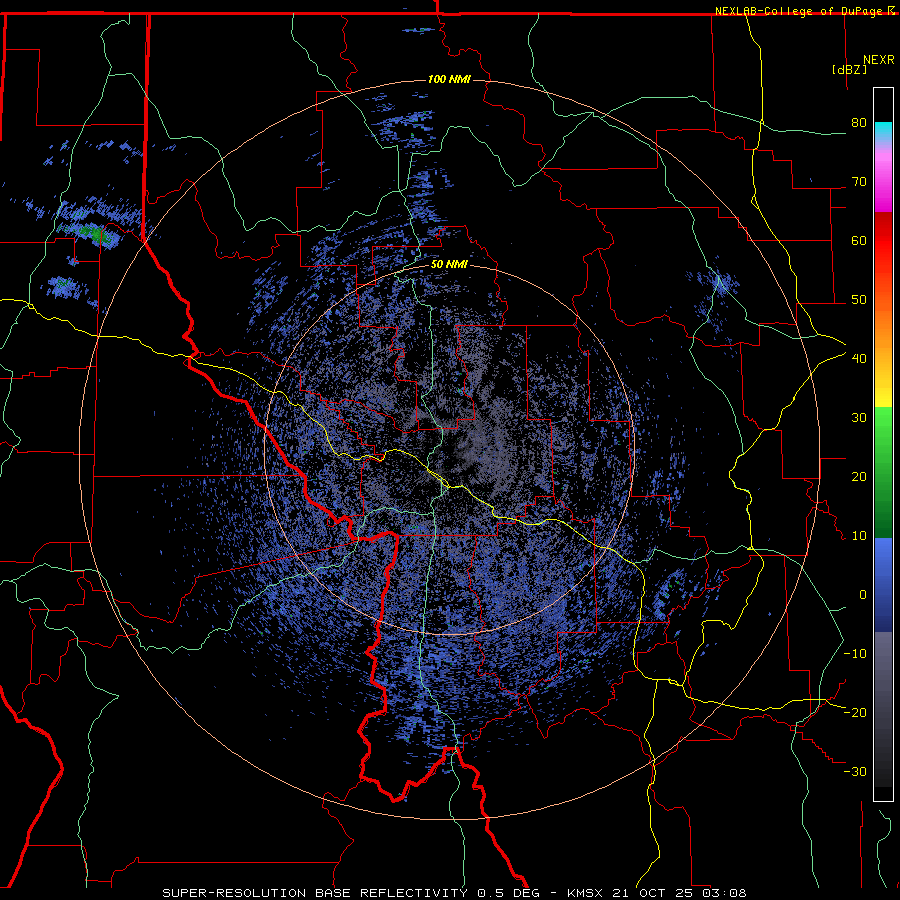Click the 20 value on the dBZ scale
Screen dimensions: 900x900
[859, 476]
